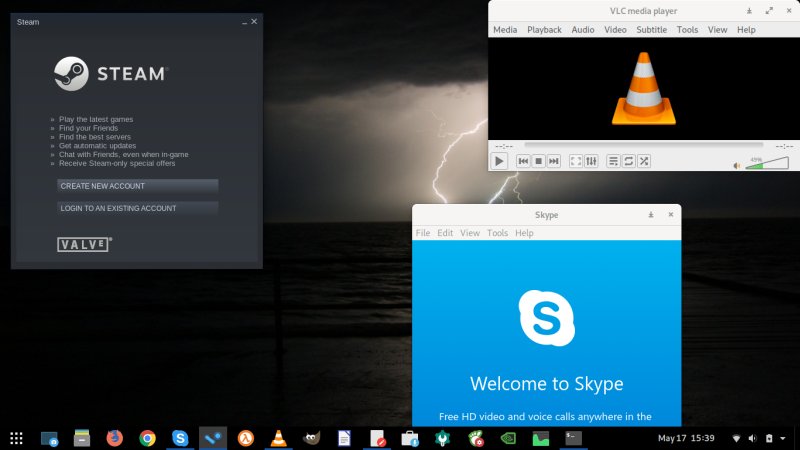The image size is (800, 450).
Task: Show VLC extended settings equalizer
Action: click(x=591, y=161)
